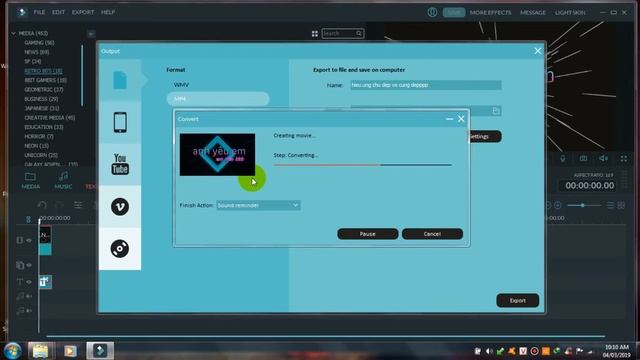Open the MESSAGE section
Image resolution: width=640 pixels, height=360 pixels.
click(x=533, y=13)
